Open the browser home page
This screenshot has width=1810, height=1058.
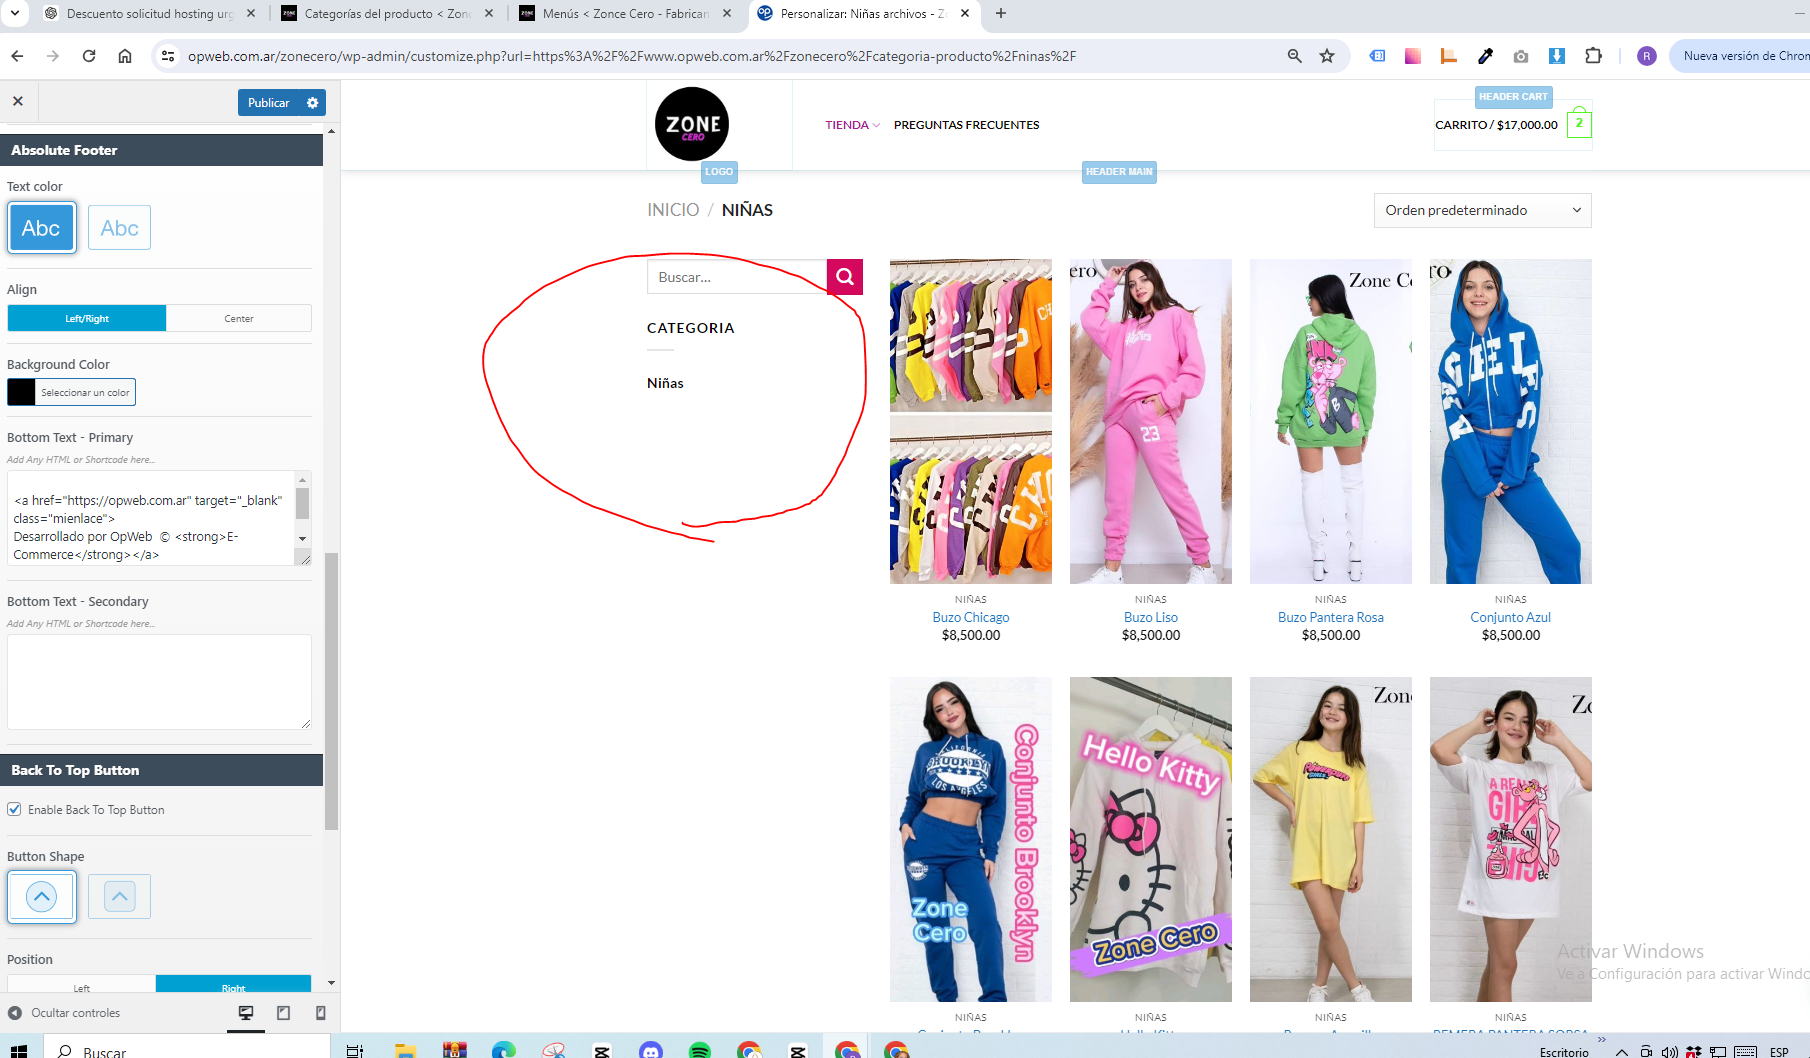[125, 56]
